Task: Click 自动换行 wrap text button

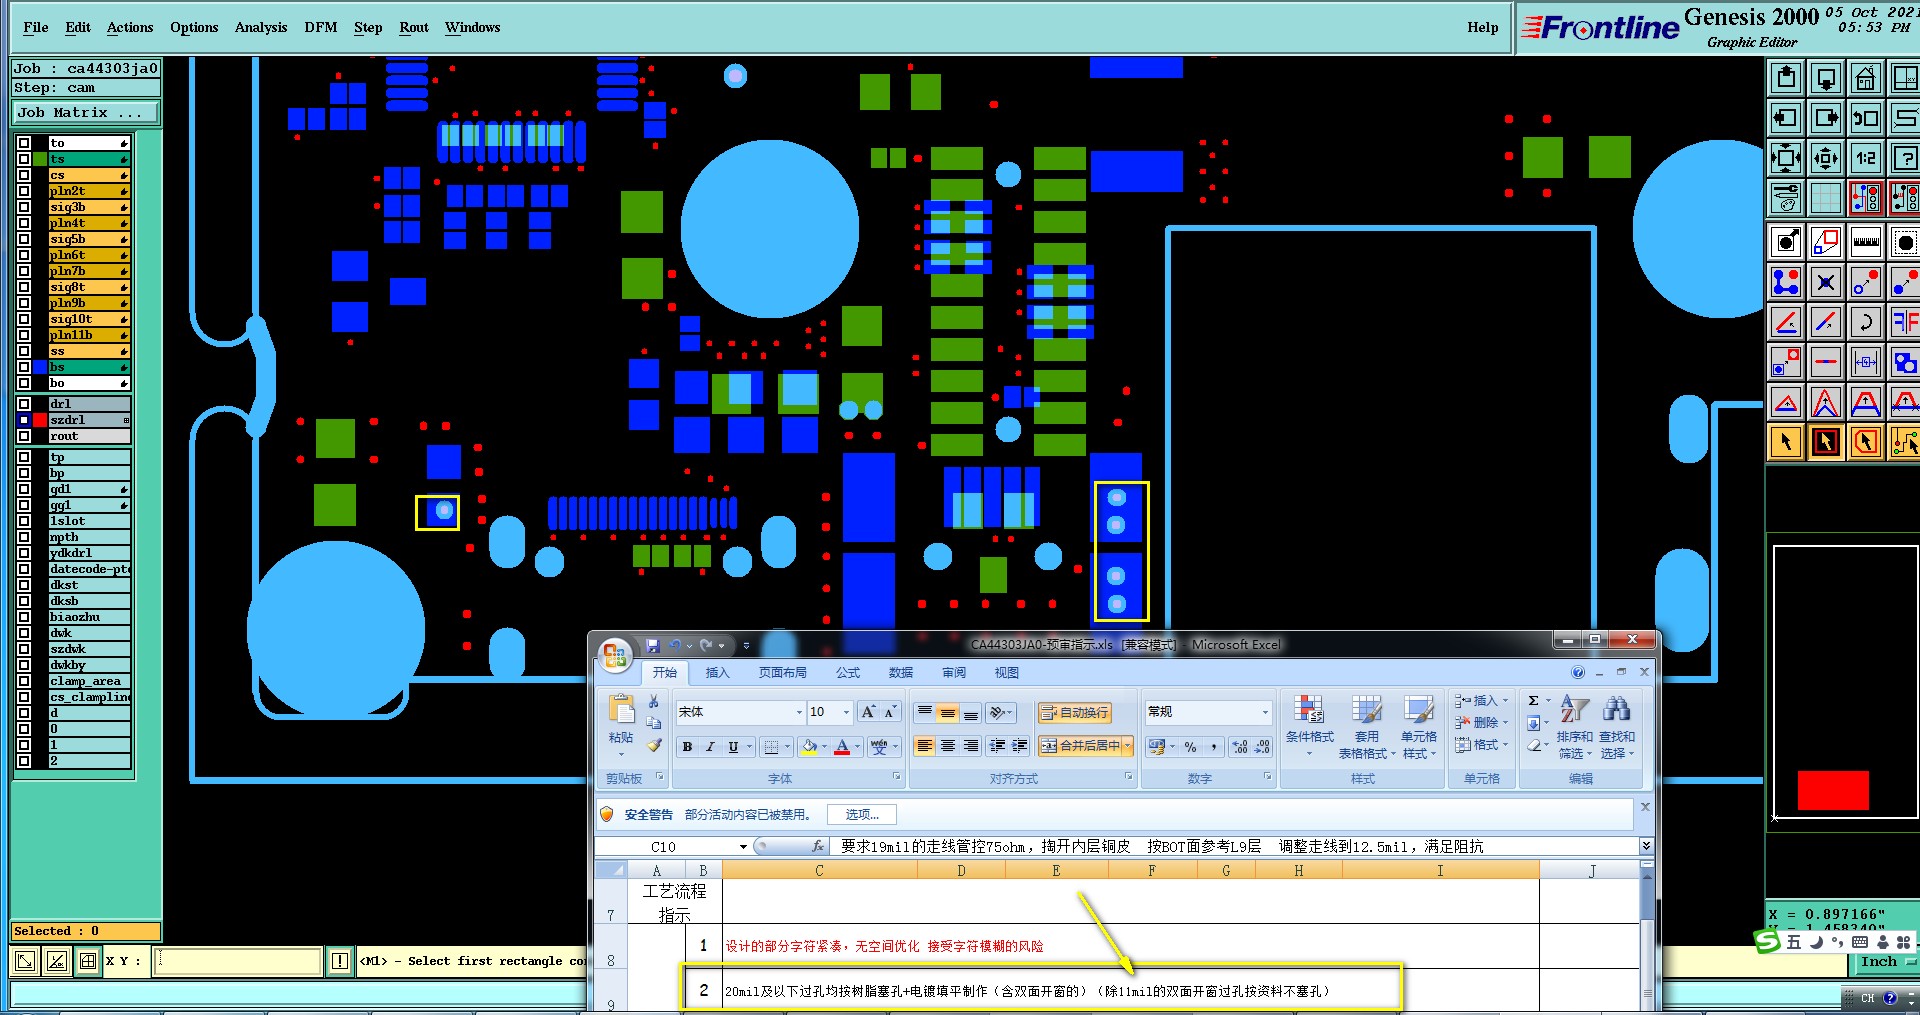Action: (x=1075, y=712)
